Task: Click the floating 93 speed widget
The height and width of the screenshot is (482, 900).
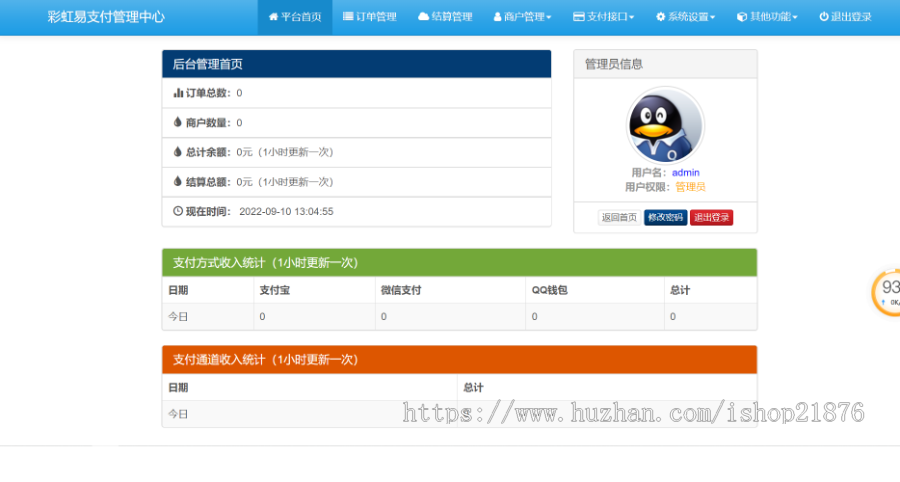Action: 886,293
